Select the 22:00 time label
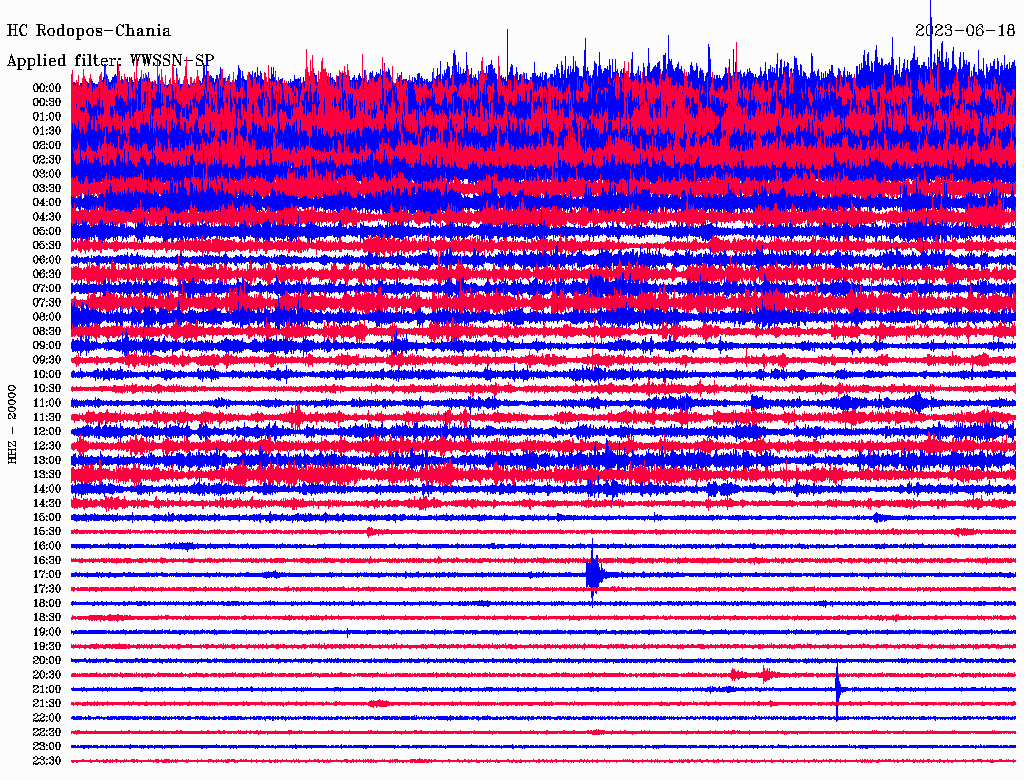 coord(47,717)
